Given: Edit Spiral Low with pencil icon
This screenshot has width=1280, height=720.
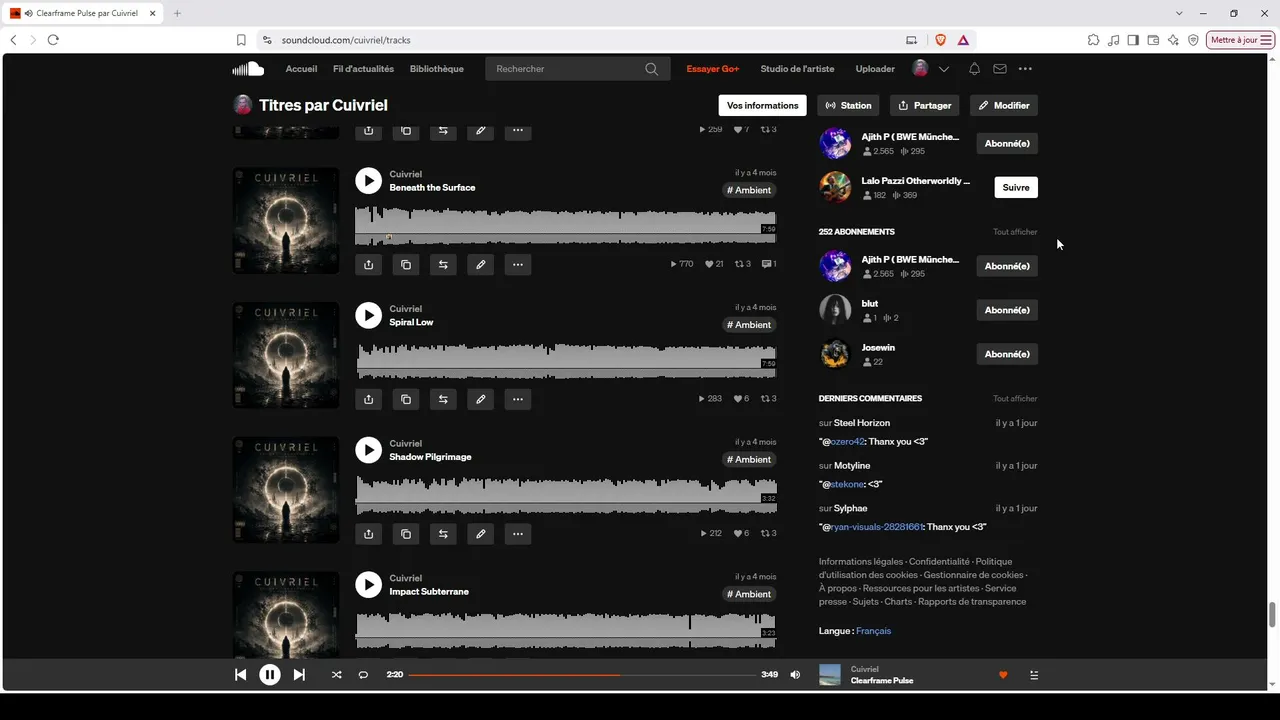Looking at the screenshot, I should pos(481,399).
